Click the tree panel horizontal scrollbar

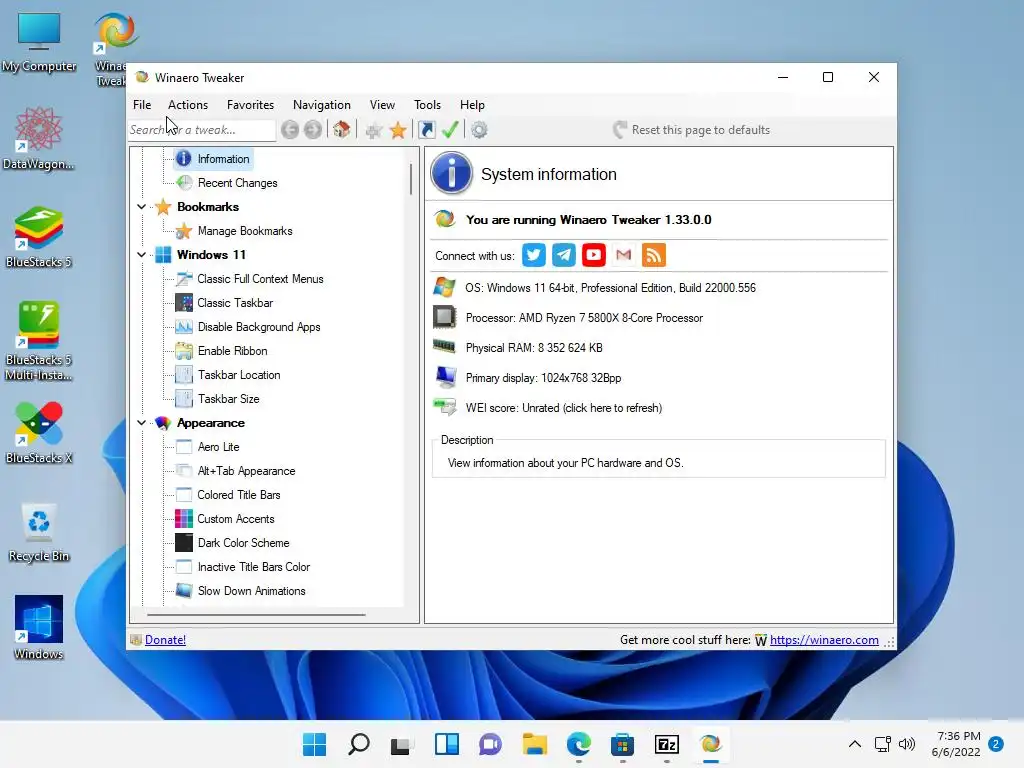coord(256,615)
